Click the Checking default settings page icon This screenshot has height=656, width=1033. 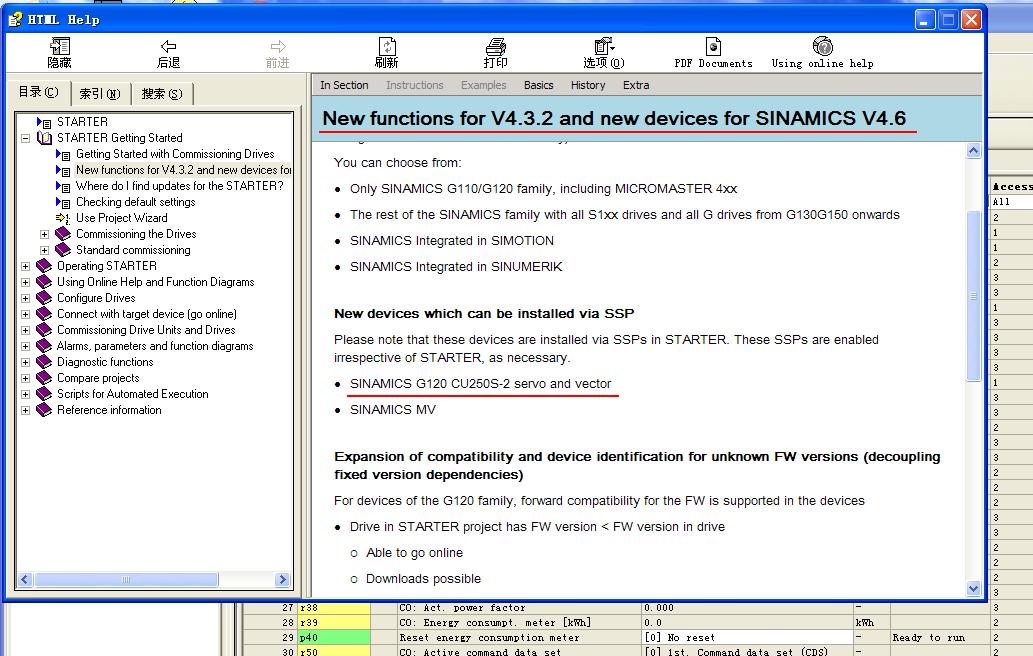[x=63, y=202]
